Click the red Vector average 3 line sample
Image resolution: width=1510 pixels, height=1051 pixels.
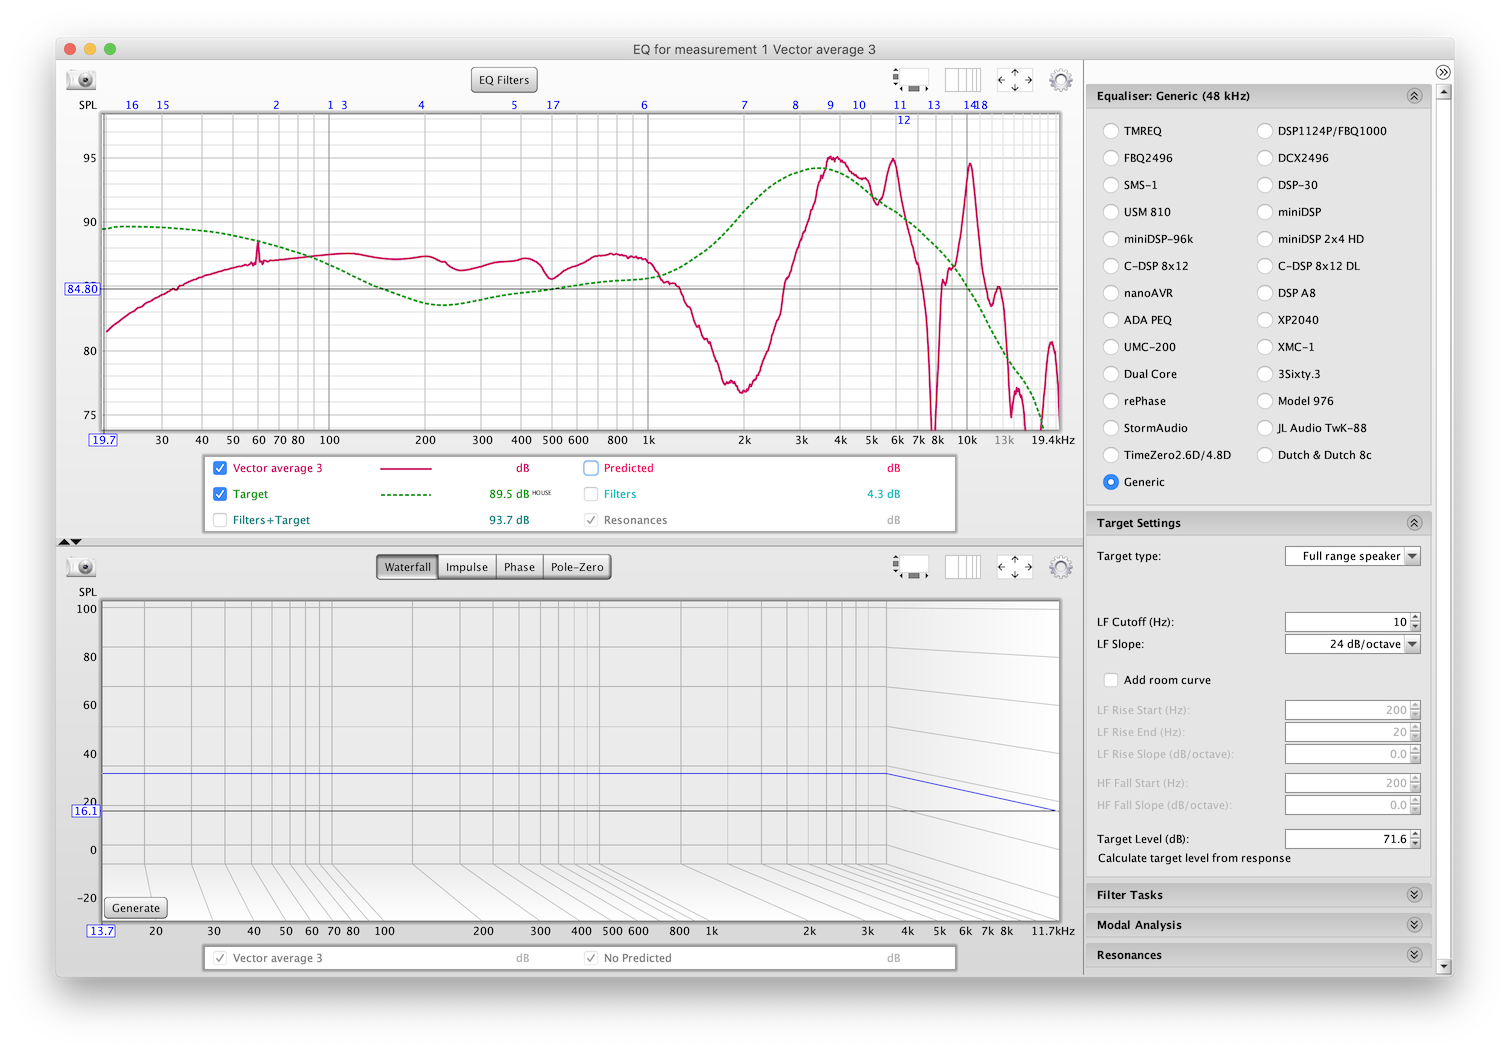point(406,468)
